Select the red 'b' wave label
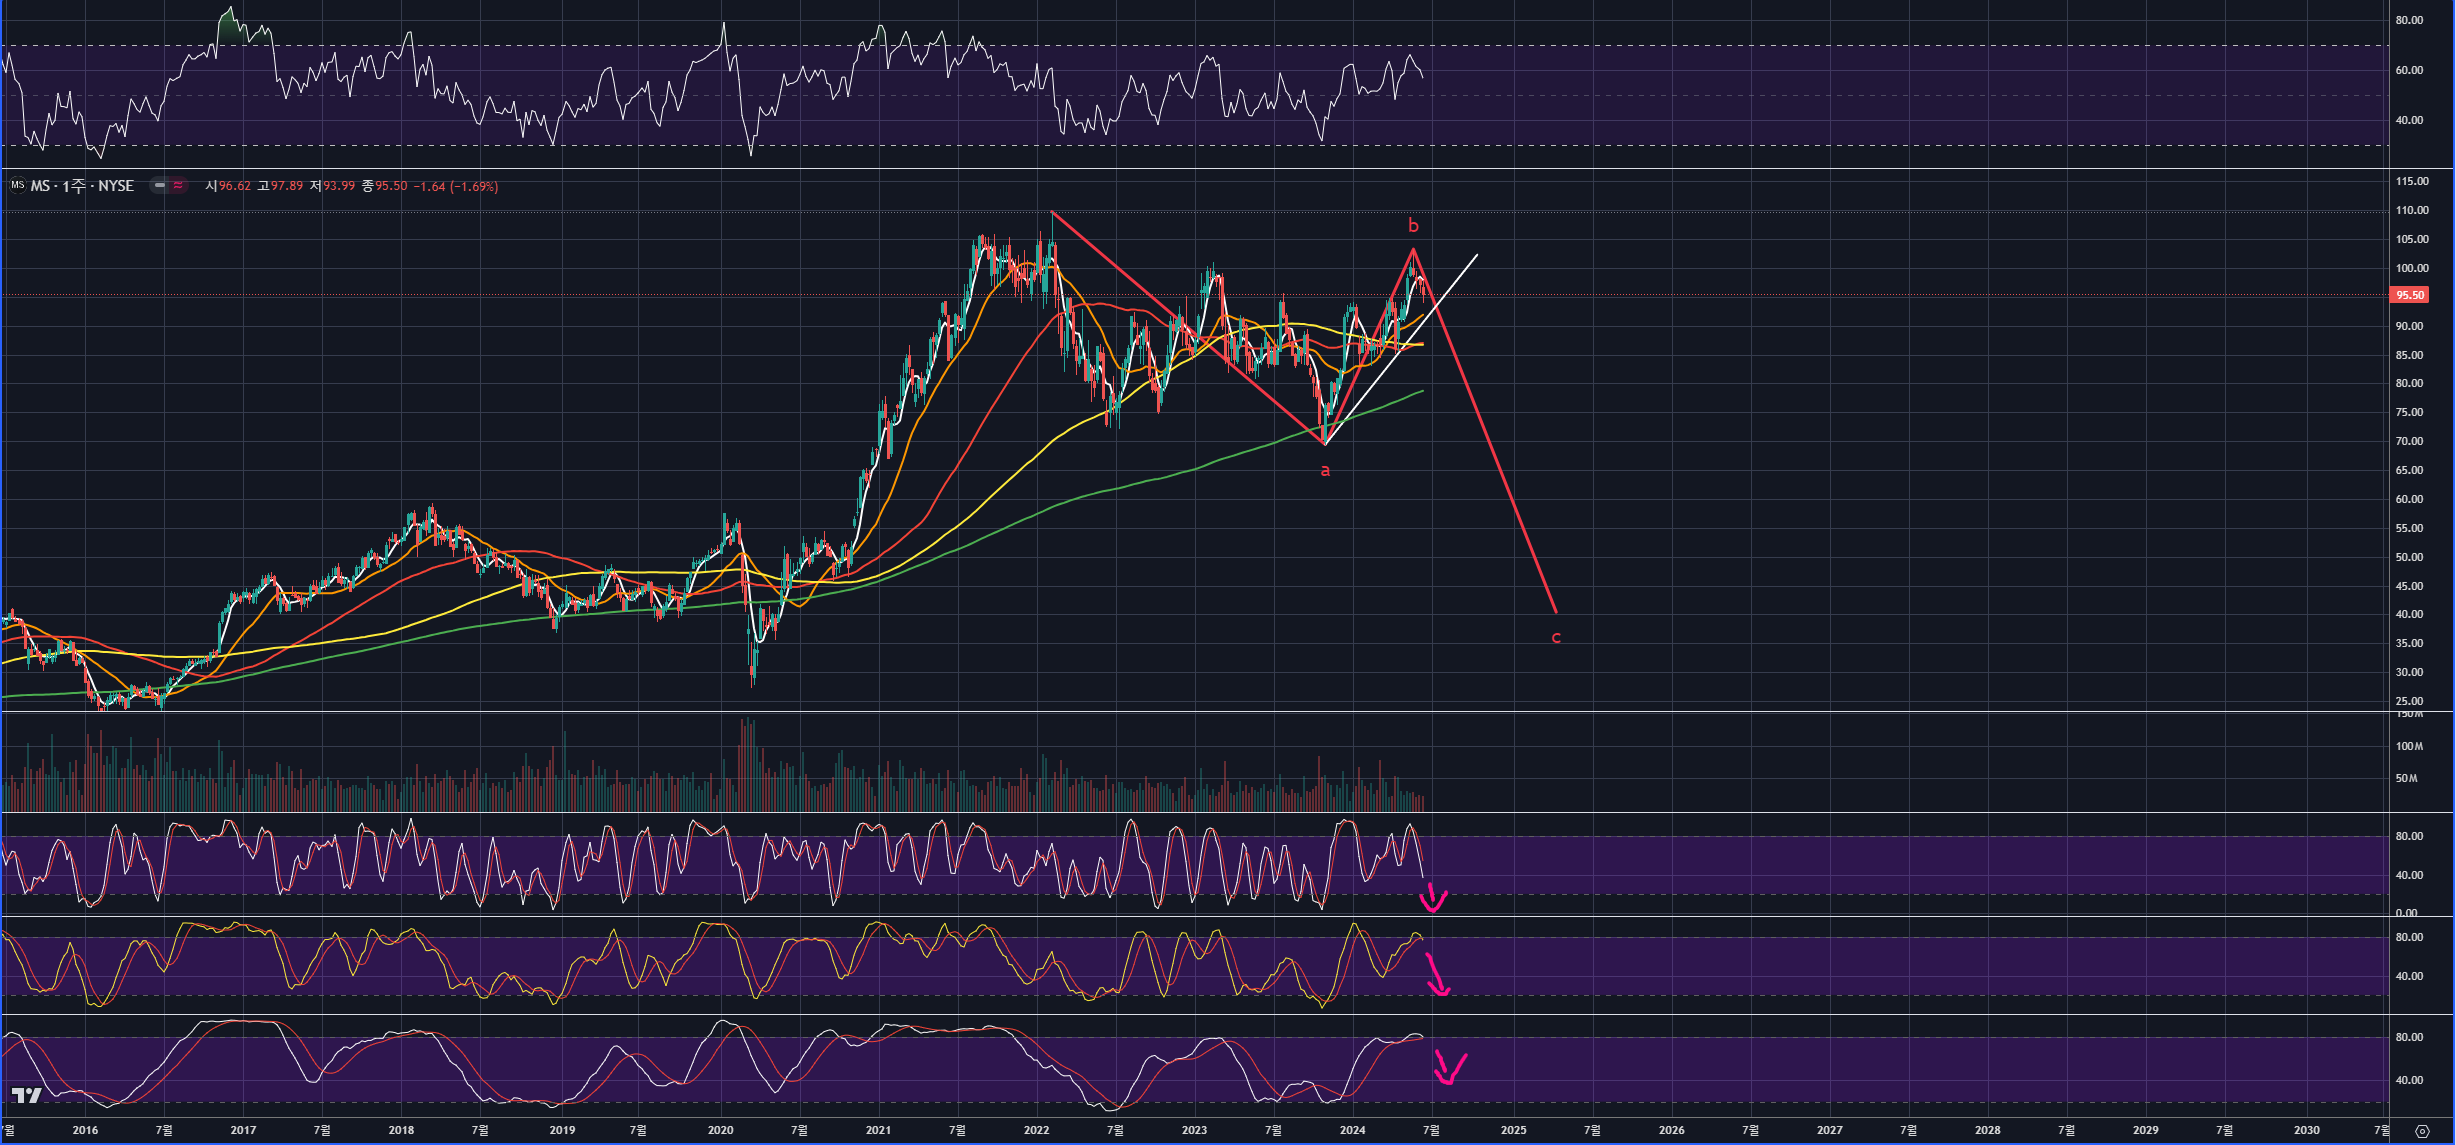The image size is (2456, 1145). pyautogui.click(x=1413, y=226)
